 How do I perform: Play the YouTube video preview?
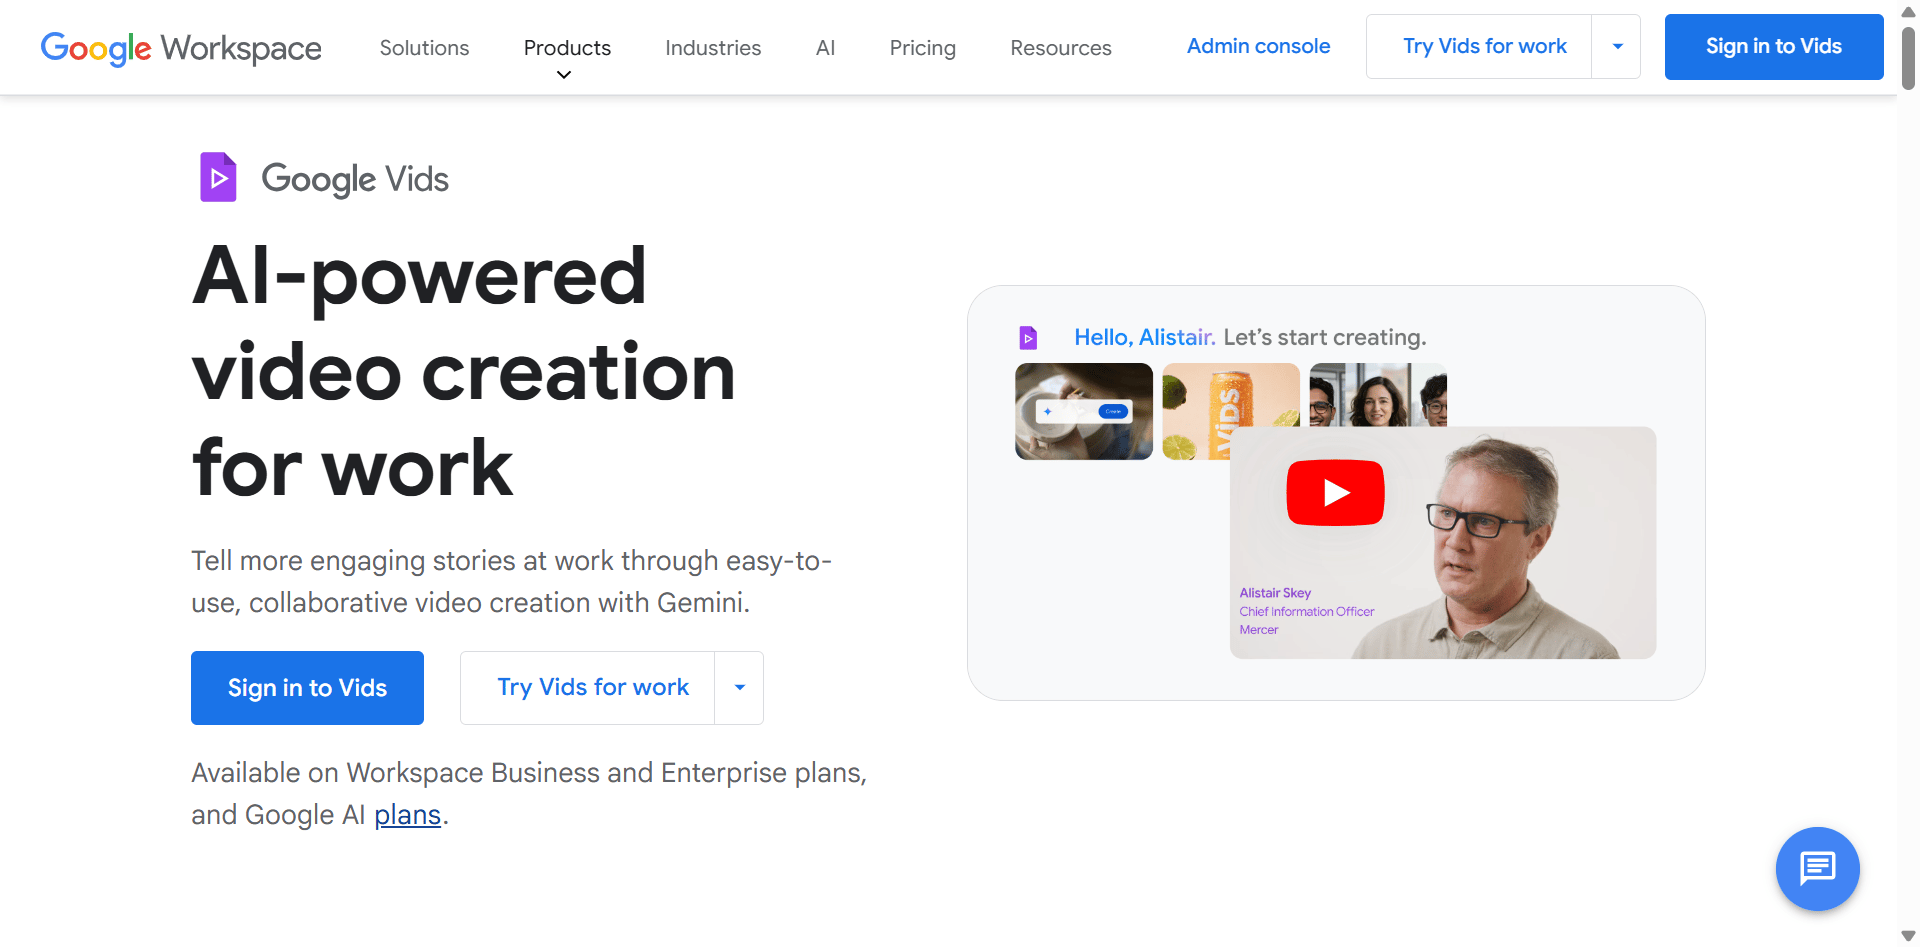(1335, 492)
